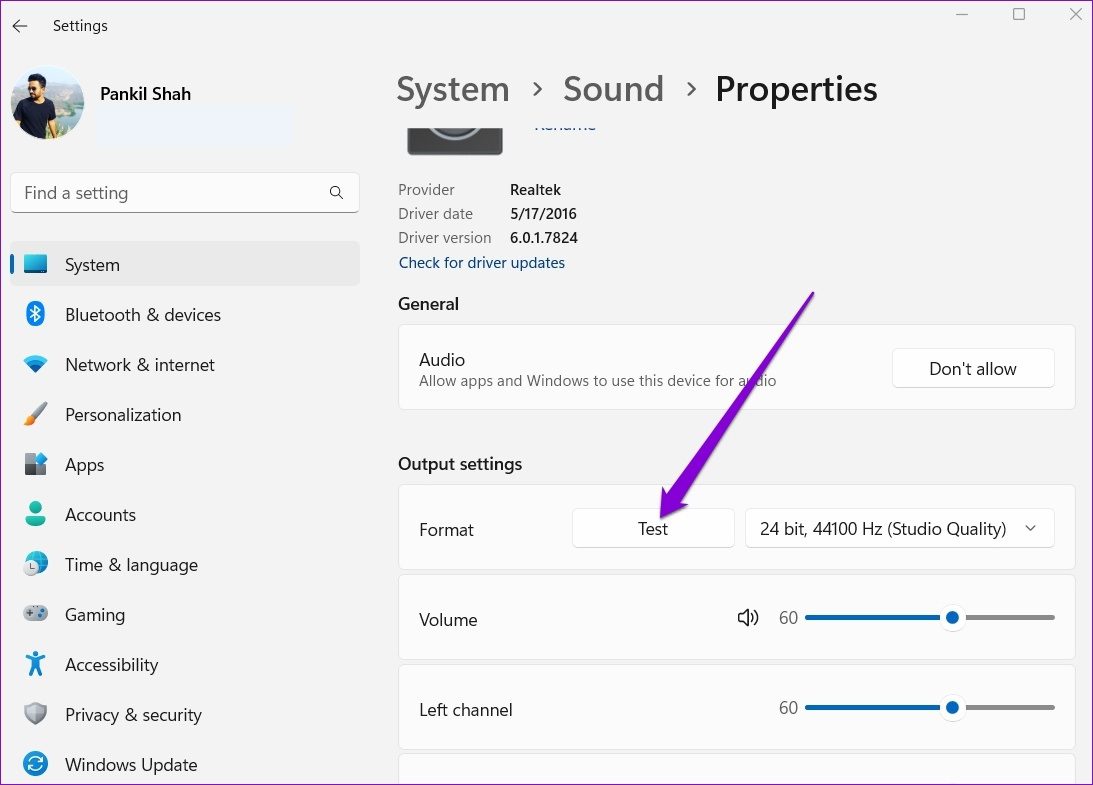This screenshot has width=1093, height=785.
Task: Mute volume using the speaker icon
Action: click(x=747, y=618)
